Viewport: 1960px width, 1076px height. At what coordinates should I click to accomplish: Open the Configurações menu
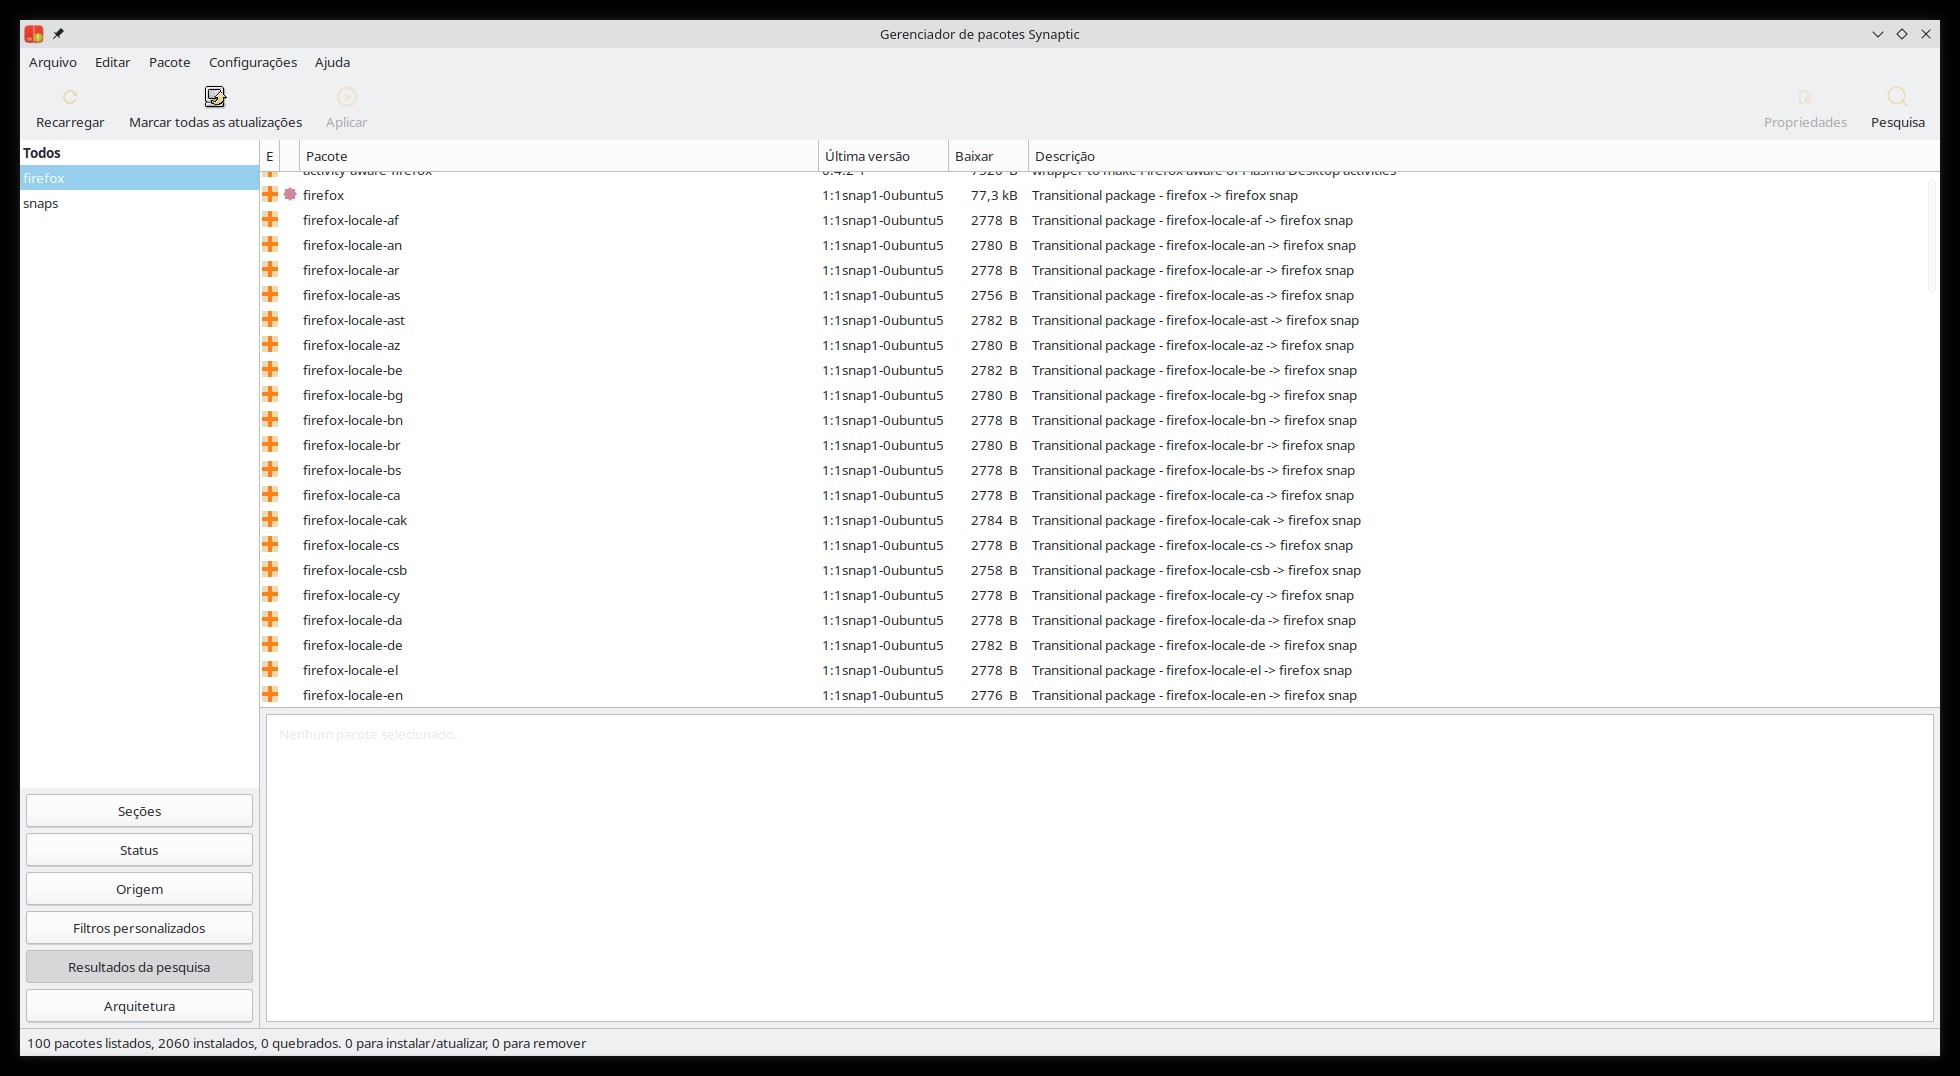[253, 62]
